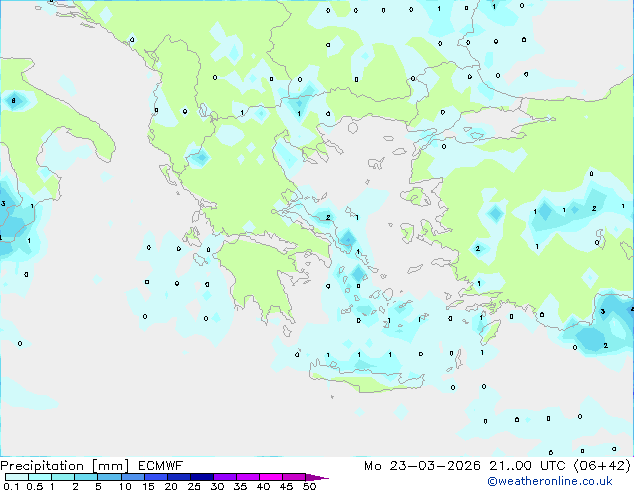Screen dimensions: 634x490
Task: Click the '40' legend scale label
Action: (x=263, y=486)
